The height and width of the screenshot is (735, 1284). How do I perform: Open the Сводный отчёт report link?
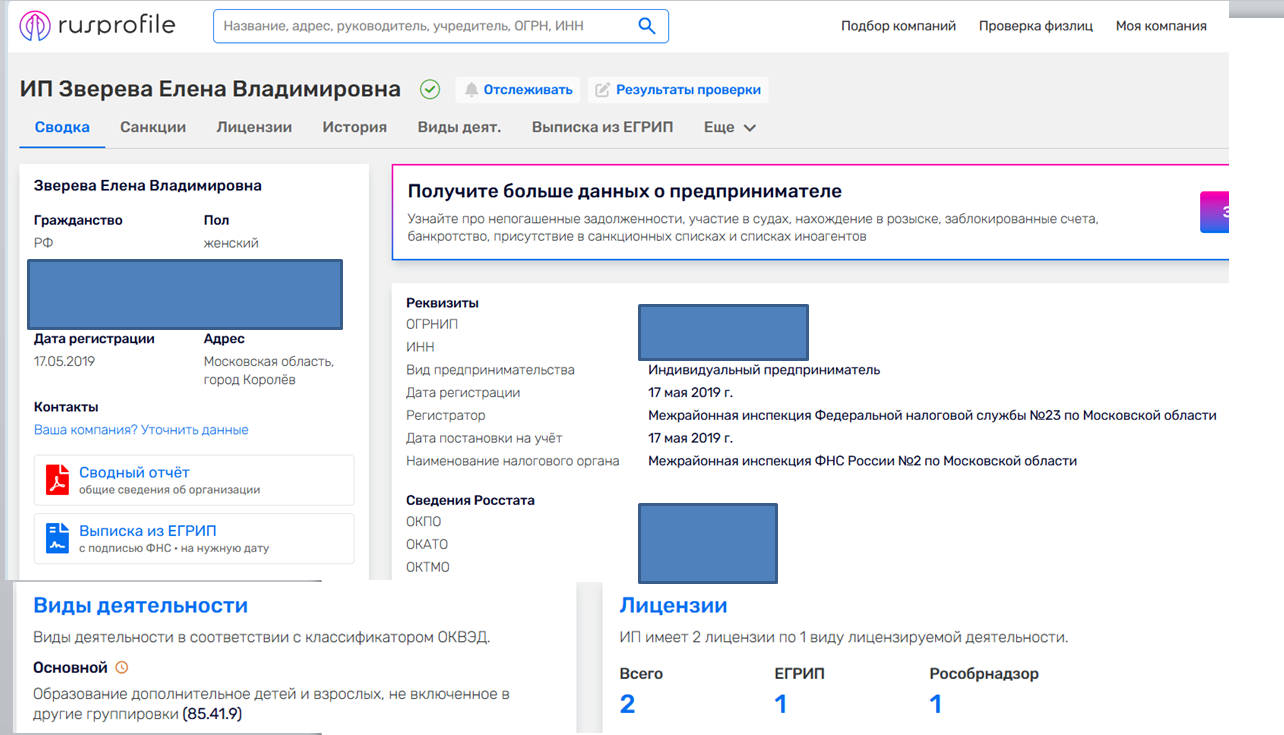click(134, 473)
